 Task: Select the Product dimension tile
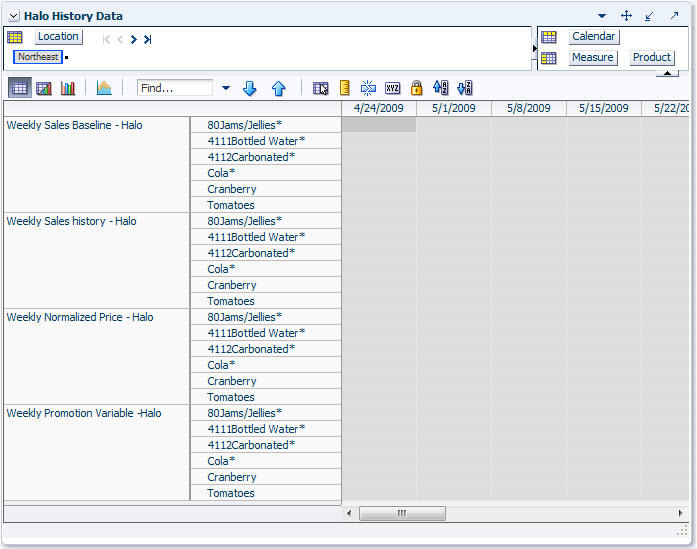[652, 58]
